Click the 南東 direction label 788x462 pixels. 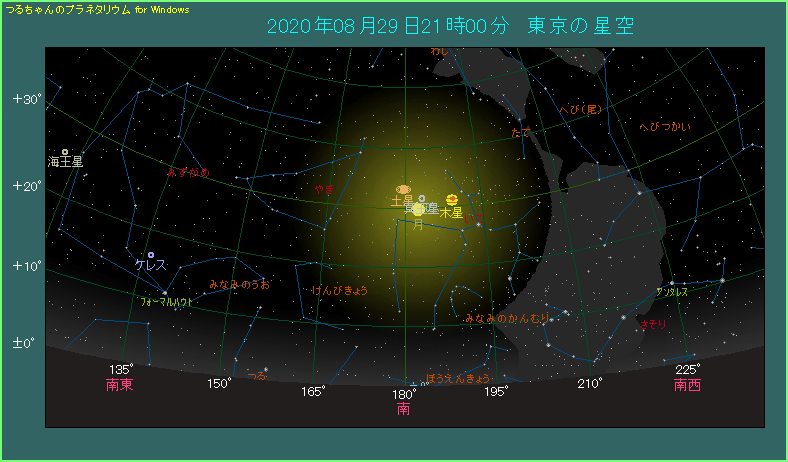click(119, 383)
